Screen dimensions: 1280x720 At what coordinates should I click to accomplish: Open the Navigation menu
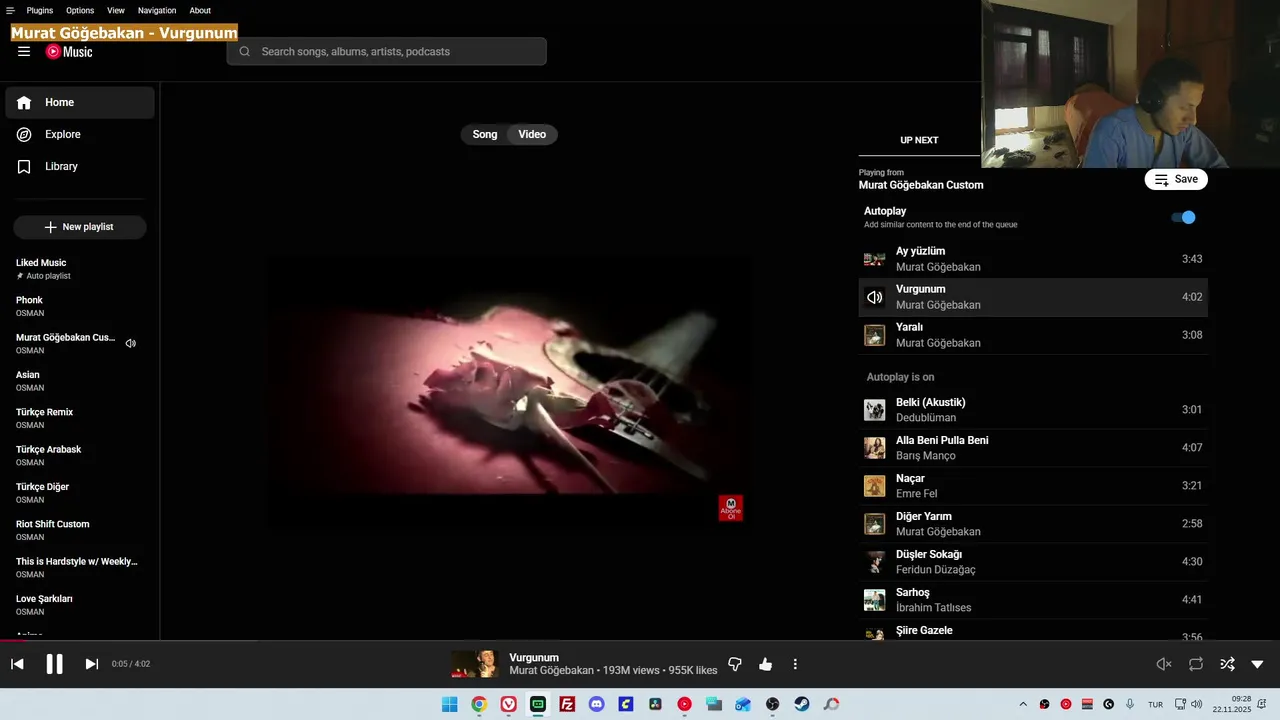point(157,10)
